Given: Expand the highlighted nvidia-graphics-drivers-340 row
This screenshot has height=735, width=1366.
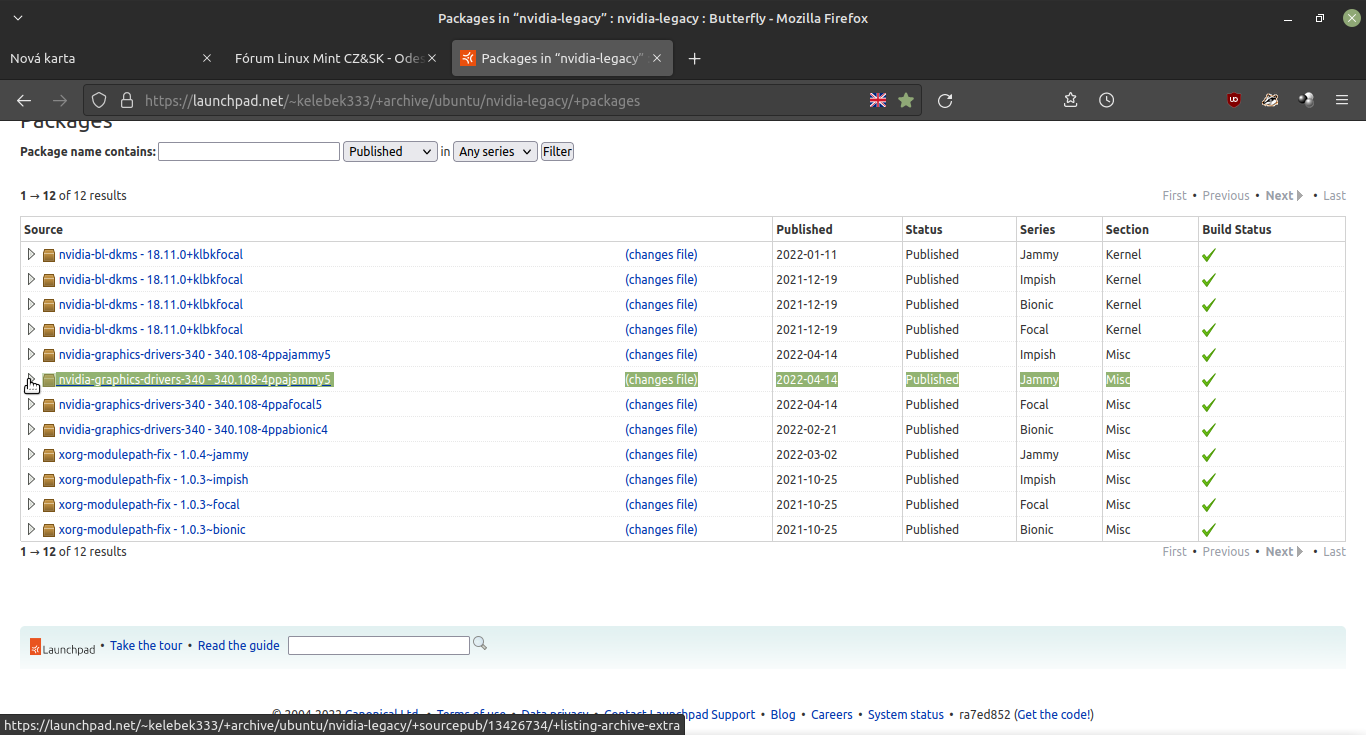Looking at the screenshot, I should coord(31,379).
